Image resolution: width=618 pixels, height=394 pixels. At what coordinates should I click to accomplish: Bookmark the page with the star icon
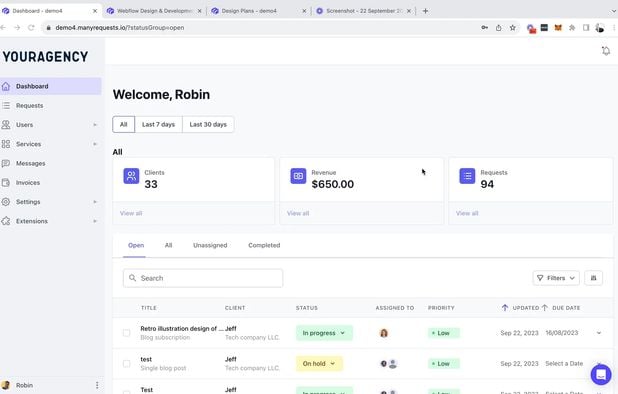[x=512, y=28]
